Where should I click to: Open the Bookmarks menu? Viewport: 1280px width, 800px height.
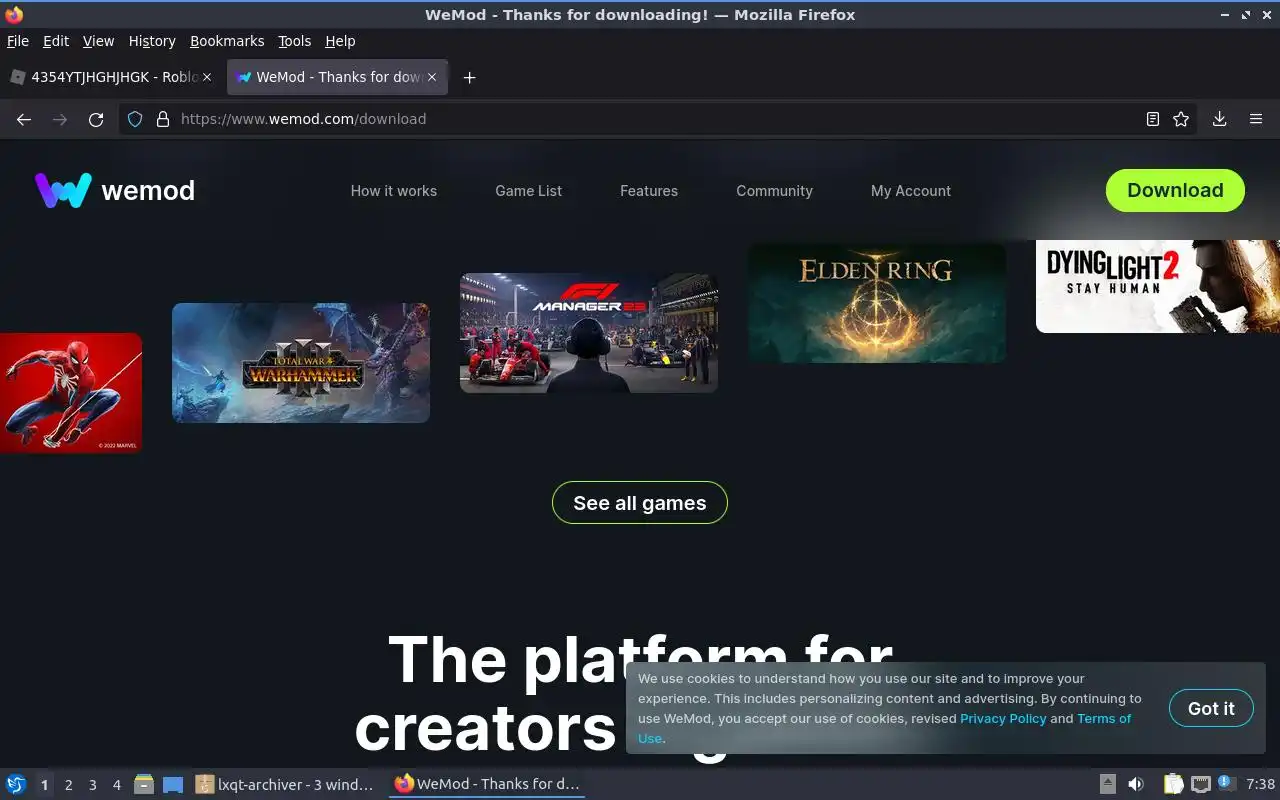227,41
